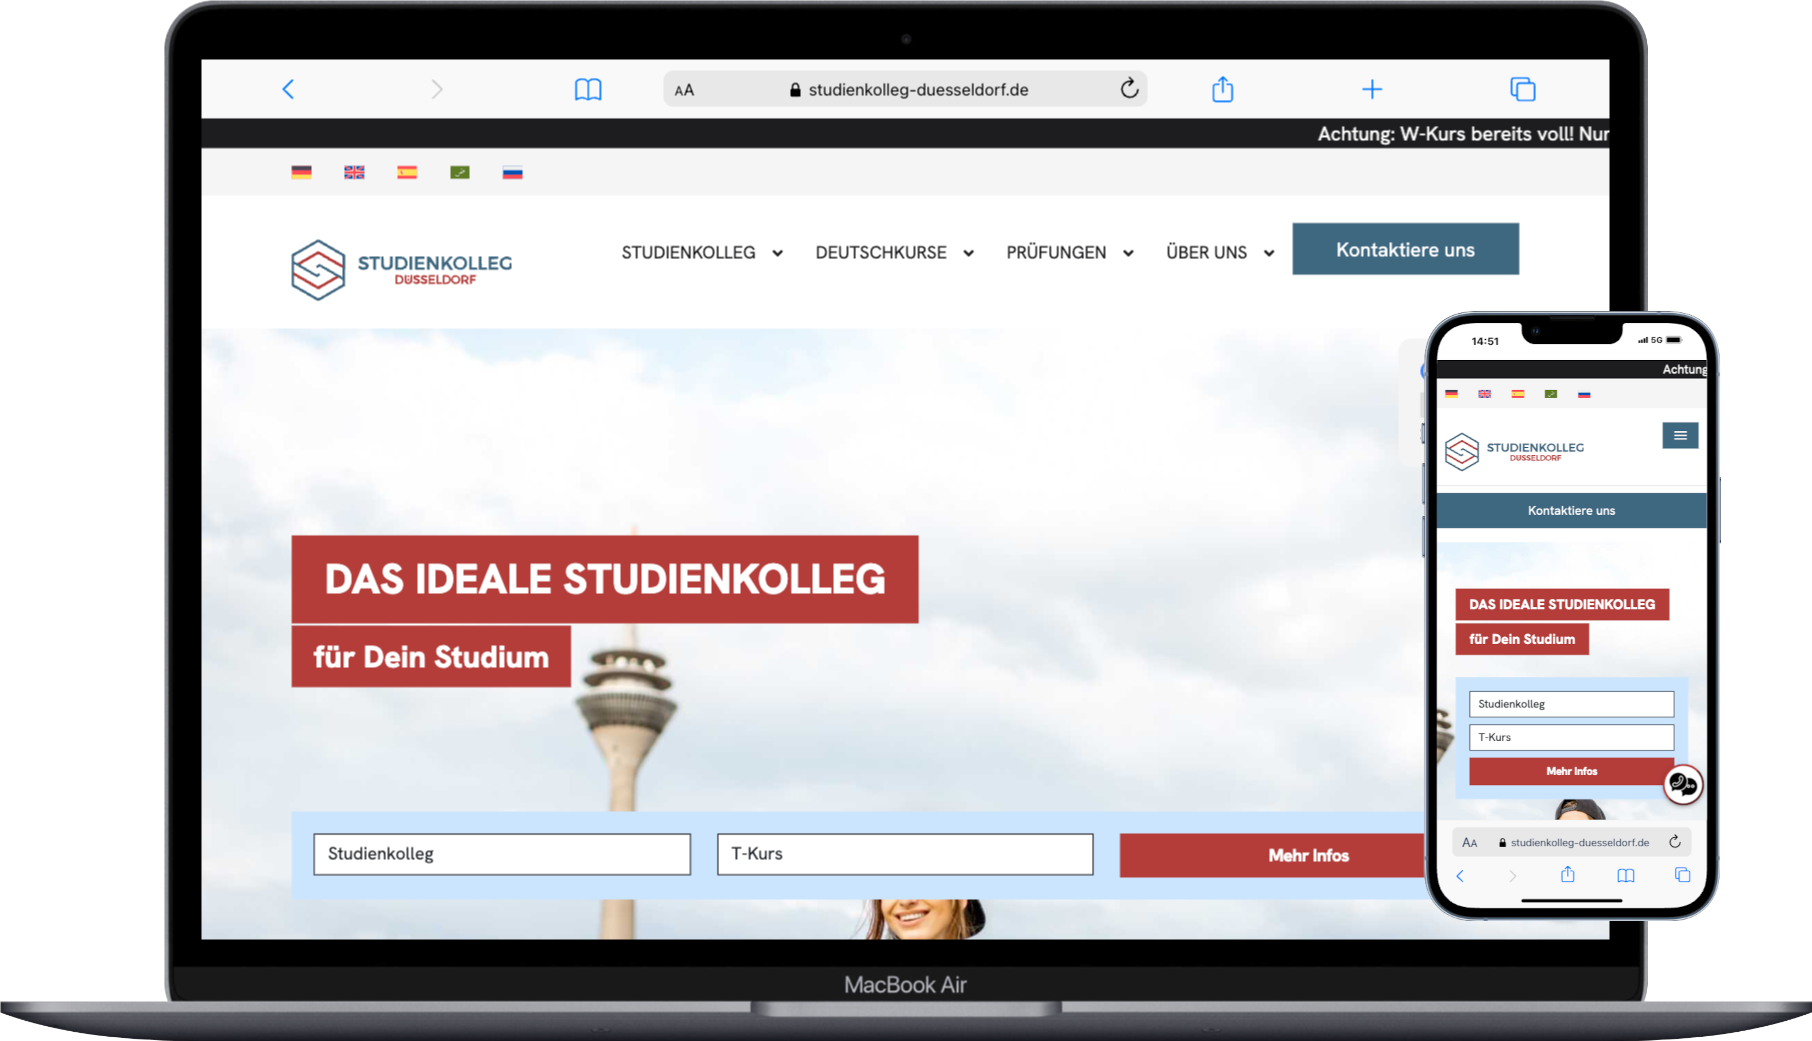Tap Kontaktiere uns bar on phone
The height and width of the screenshot is (1041, 1812).
coord(1571,510)
